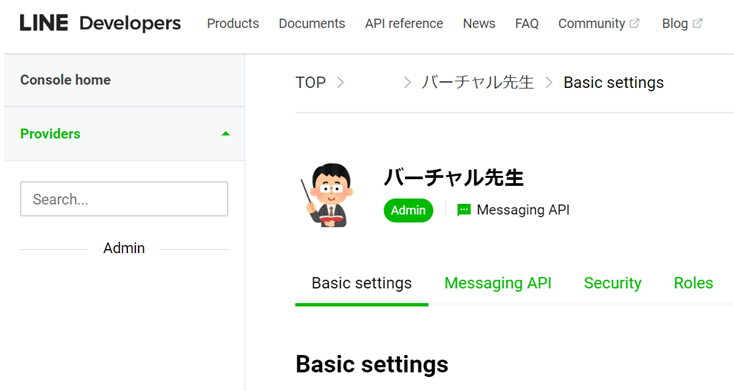Open the Documents menu item
The image size is (734, 391).
(312, 23)
